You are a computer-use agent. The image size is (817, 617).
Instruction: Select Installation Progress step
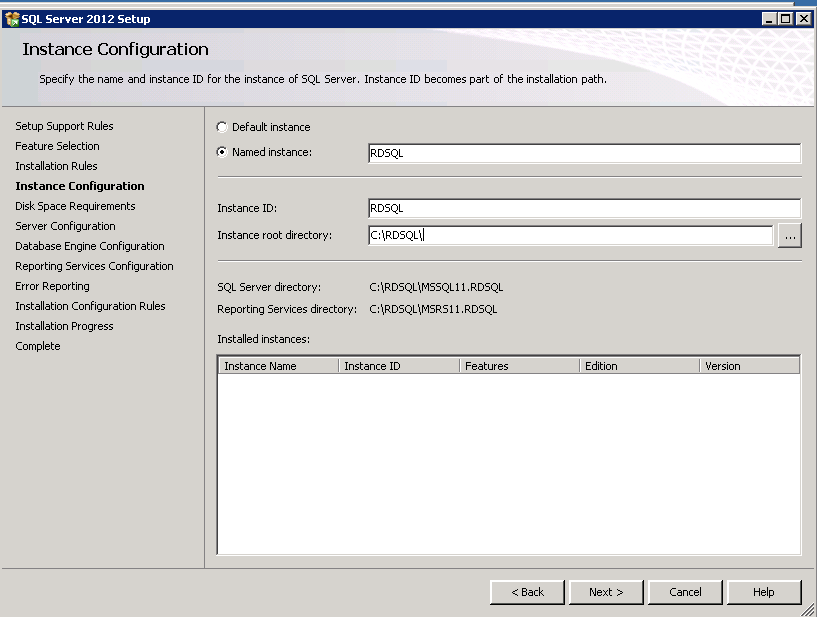[x=64, y=326]
